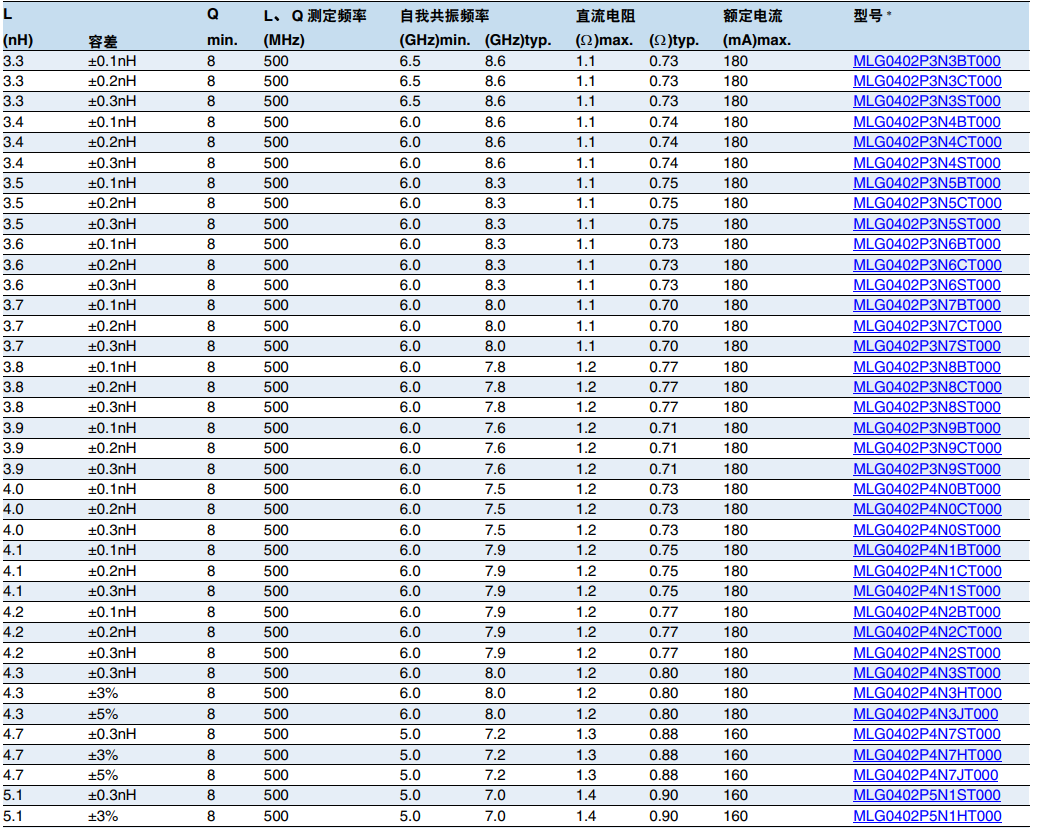Follow the MLG0402P3N7BT000 link
Image resolution: width=1037 pixels, height=828 pixels.
click(x=927, y=305)
